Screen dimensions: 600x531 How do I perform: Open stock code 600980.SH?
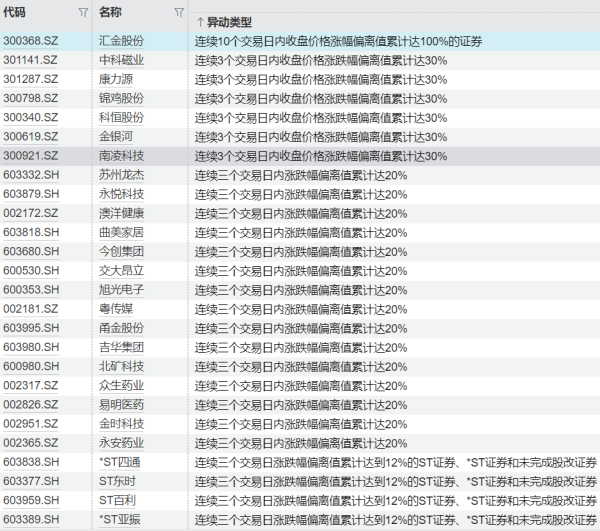point(31,366)
